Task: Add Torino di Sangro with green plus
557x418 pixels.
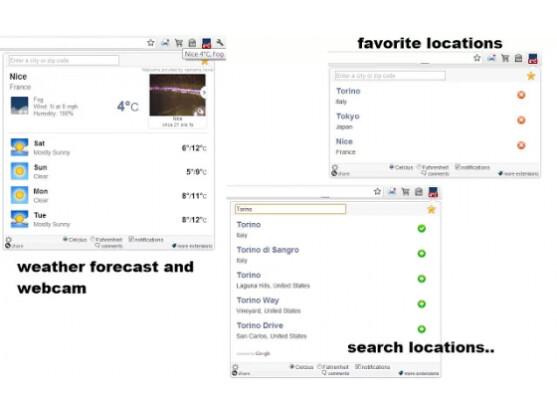Action: tap(422, 254)
